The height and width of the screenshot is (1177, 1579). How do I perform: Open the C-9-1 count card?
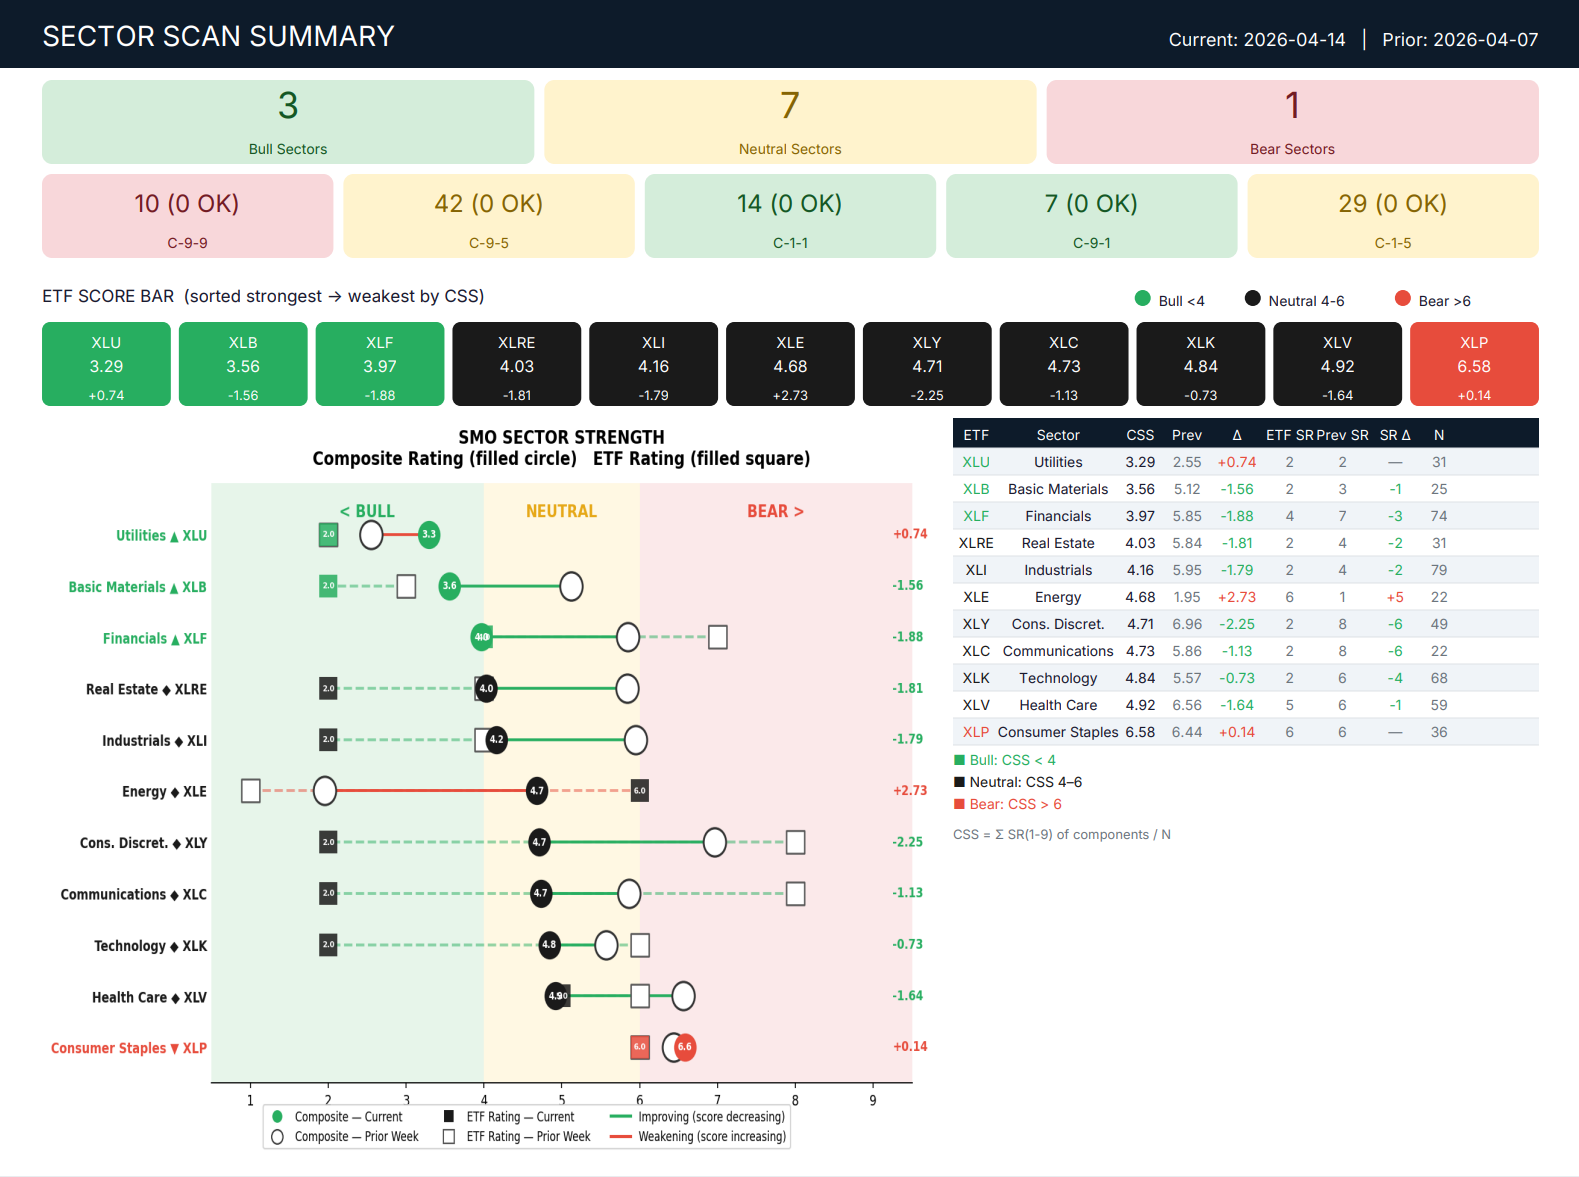pyautogui.click(x=1092, y=216)
